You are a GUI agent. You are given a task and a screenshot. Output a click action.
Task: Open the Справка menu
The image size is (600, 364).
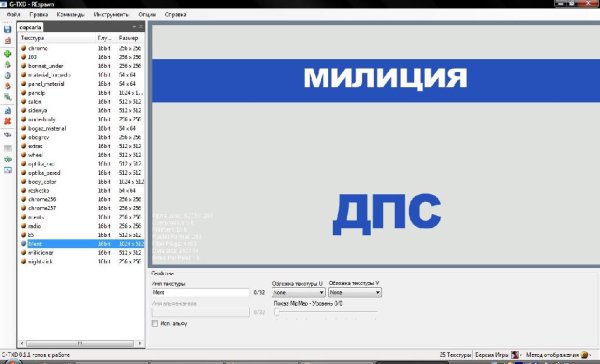coord(175,15)
